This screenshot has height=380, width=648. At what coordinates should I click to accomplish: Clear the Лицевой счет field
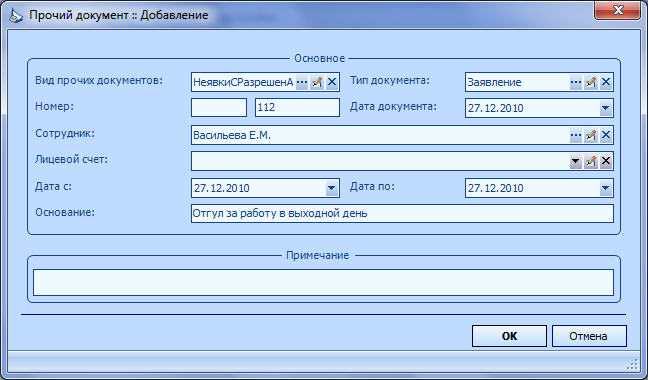606,161
